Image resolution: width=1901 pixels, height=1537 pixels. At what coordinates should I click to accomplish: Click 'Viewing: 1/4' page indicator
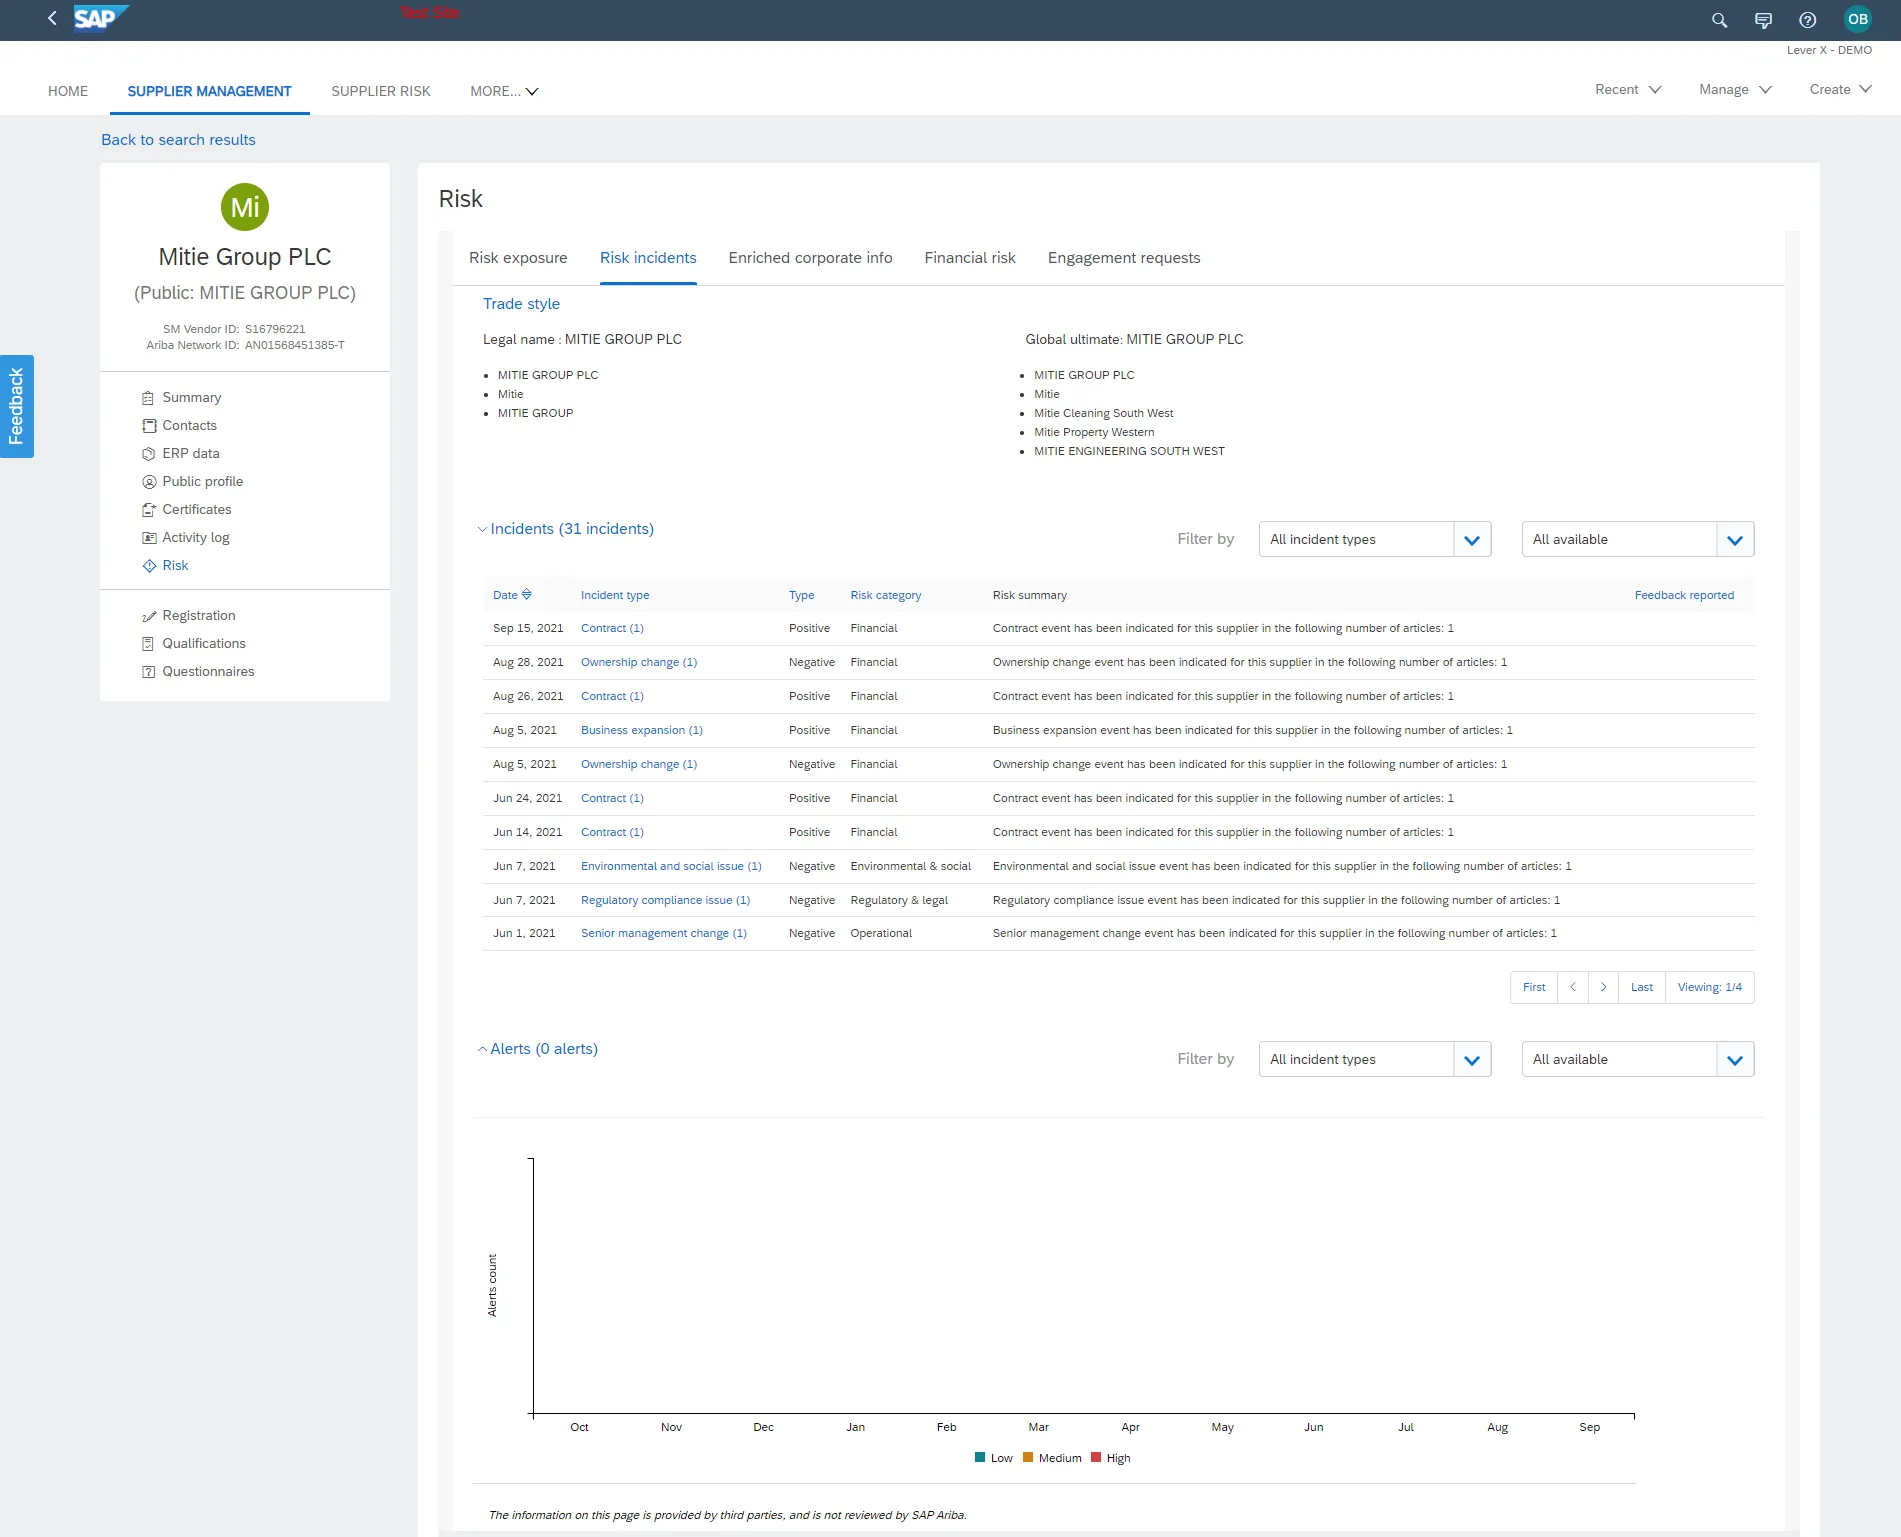pyautogui.click(x=1709, y=987)
